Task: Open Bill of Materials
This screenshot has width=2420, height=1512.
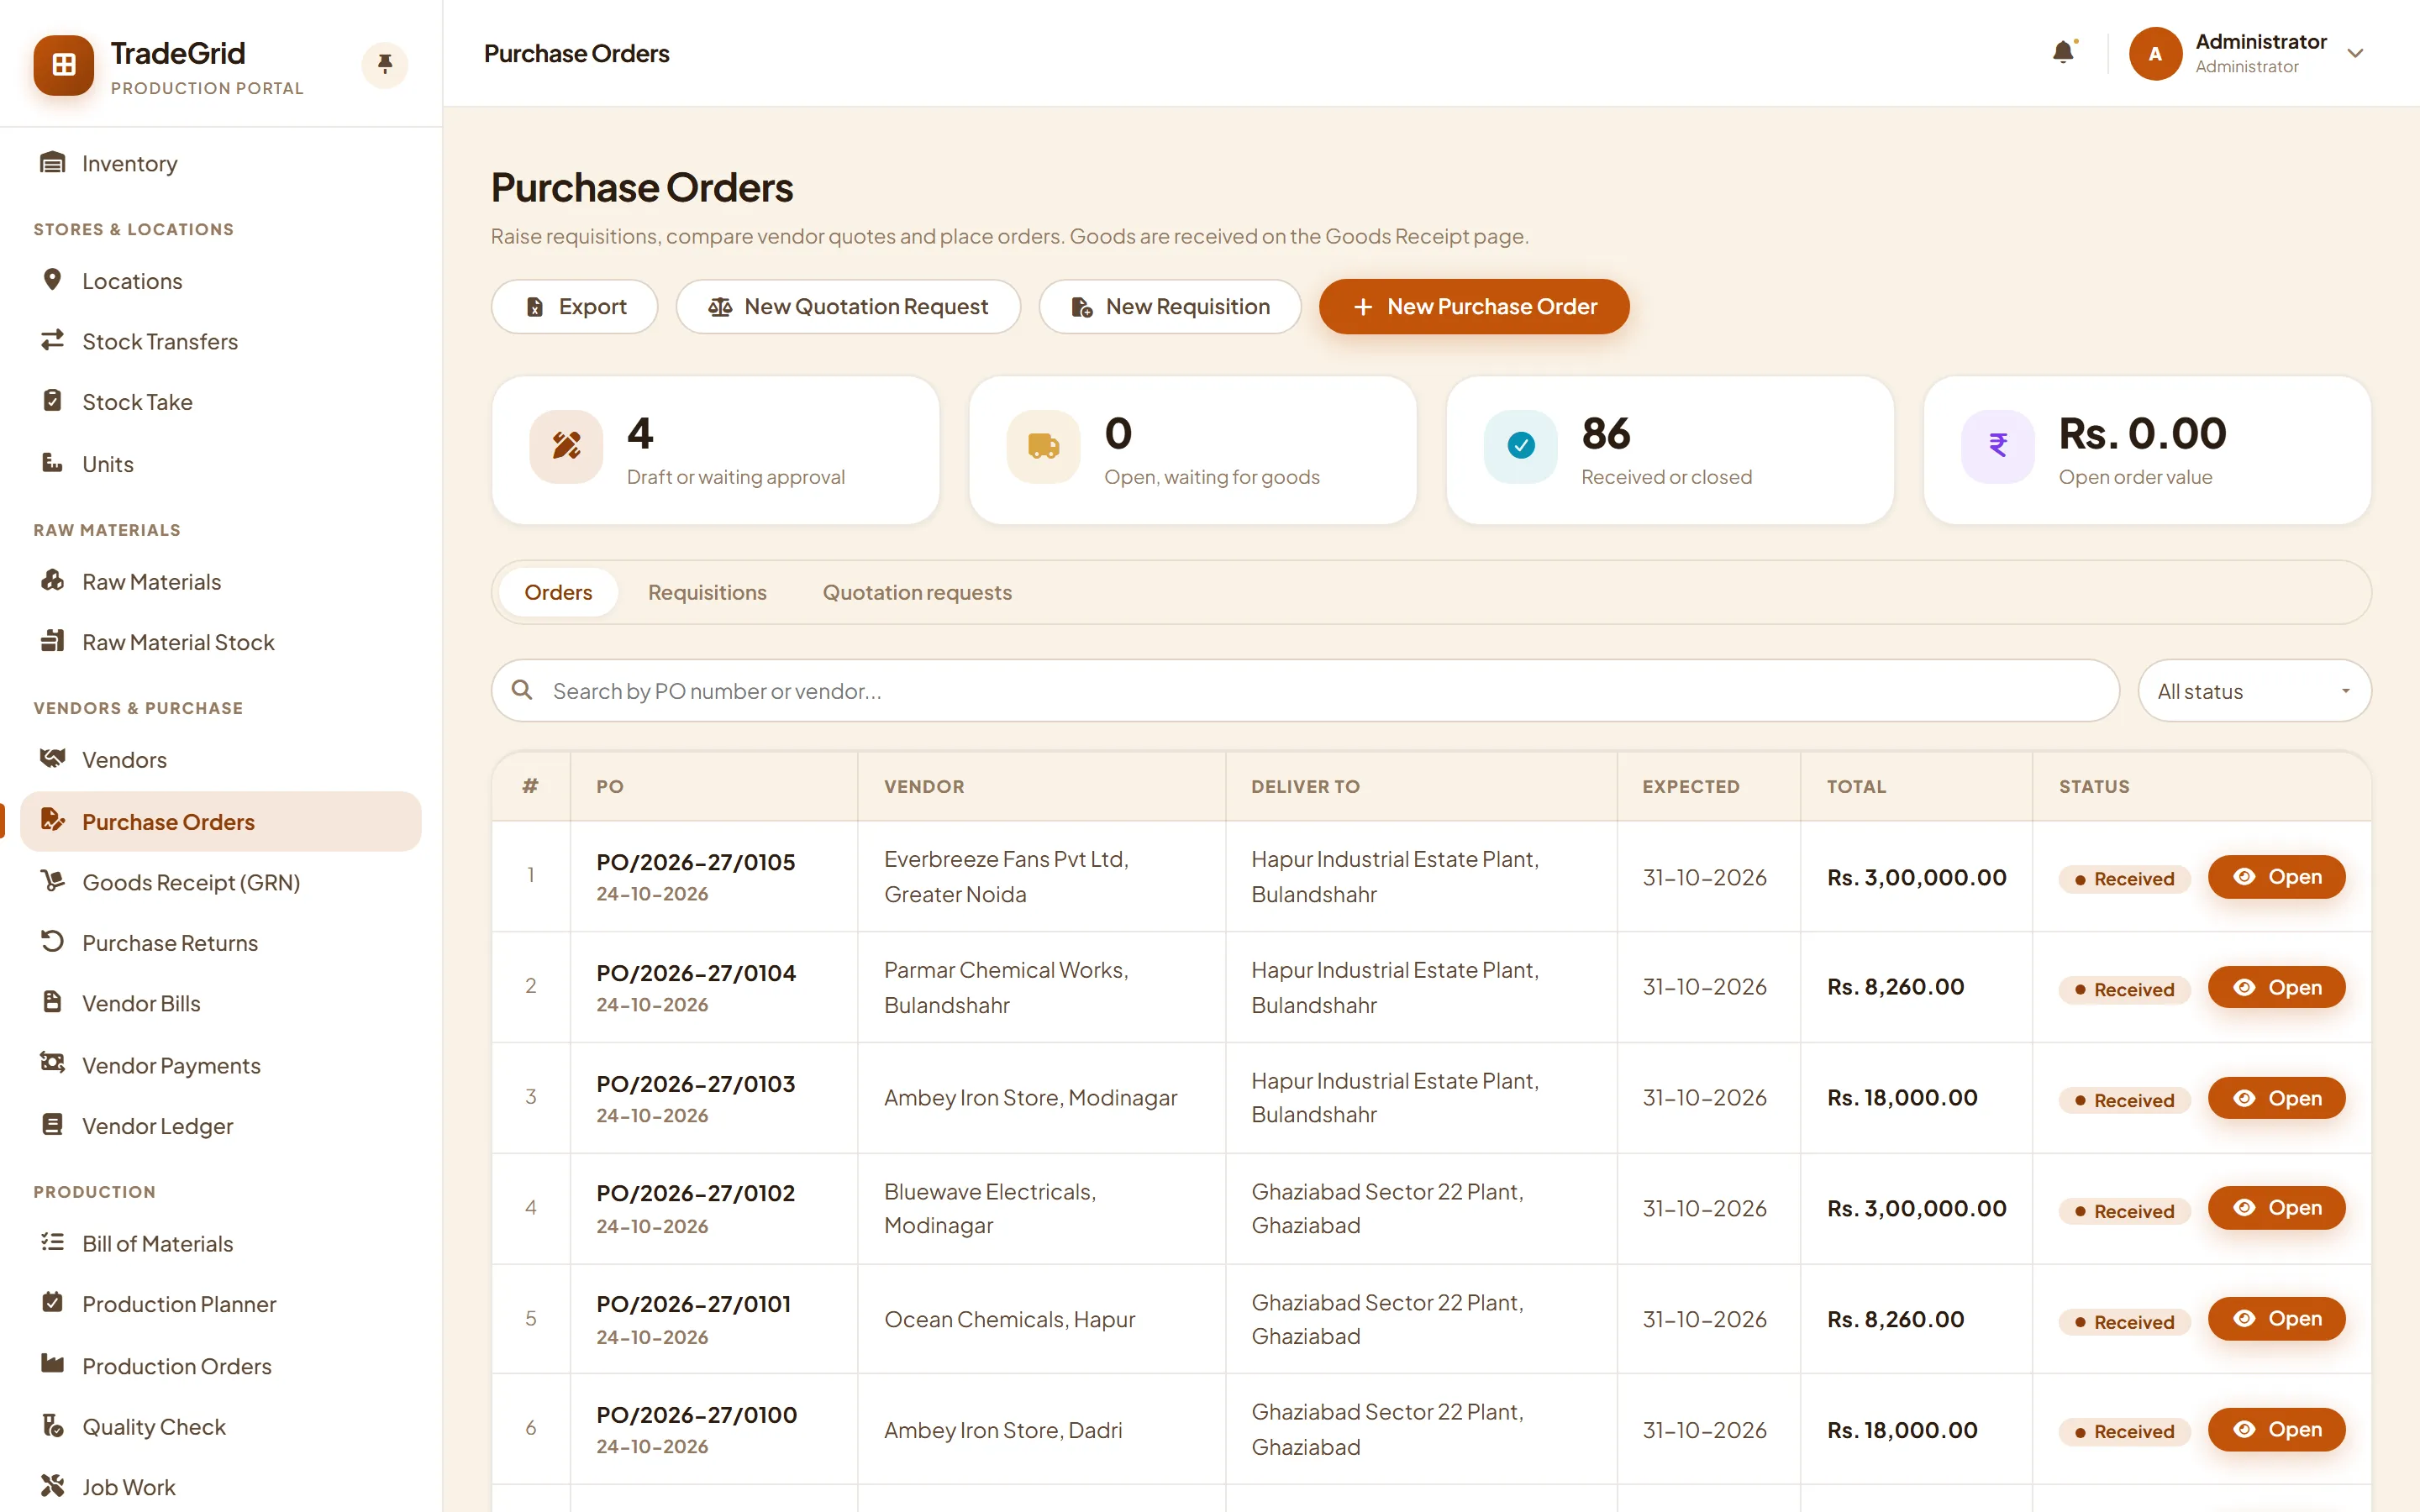Action: pos(221,1244)
